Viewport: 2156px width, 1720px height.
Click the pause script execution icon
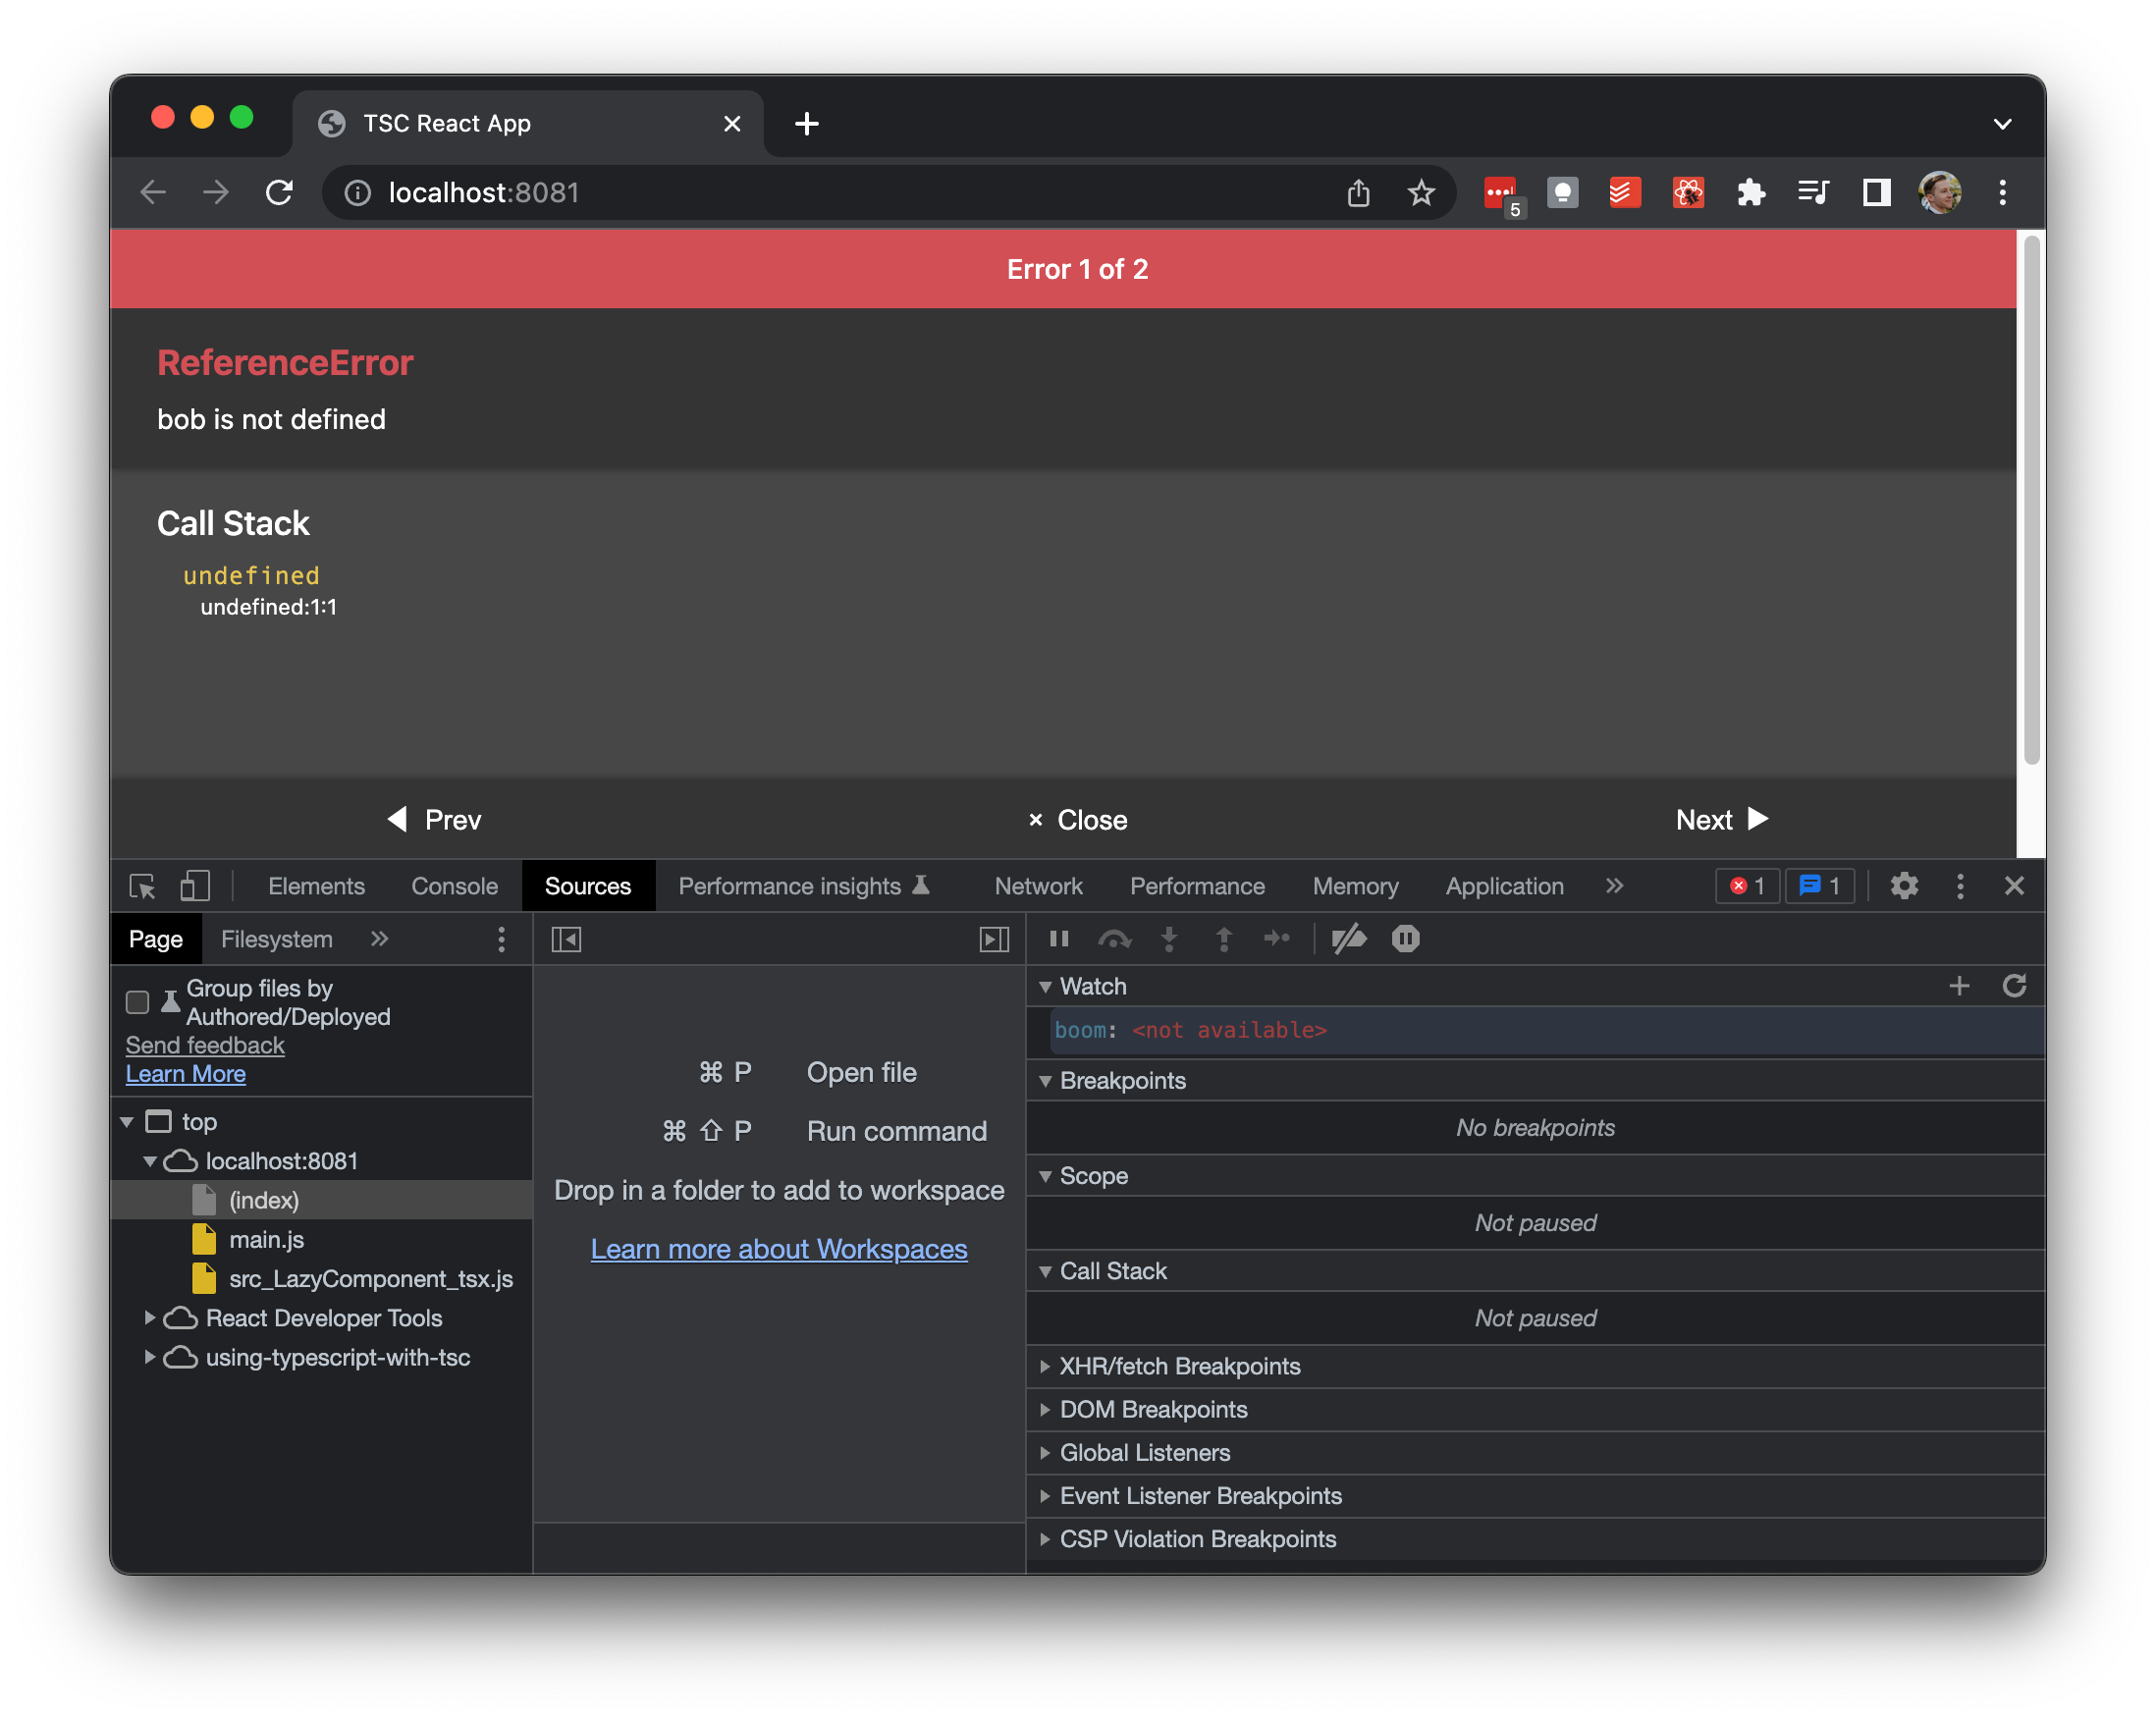tap(1059, 938)
